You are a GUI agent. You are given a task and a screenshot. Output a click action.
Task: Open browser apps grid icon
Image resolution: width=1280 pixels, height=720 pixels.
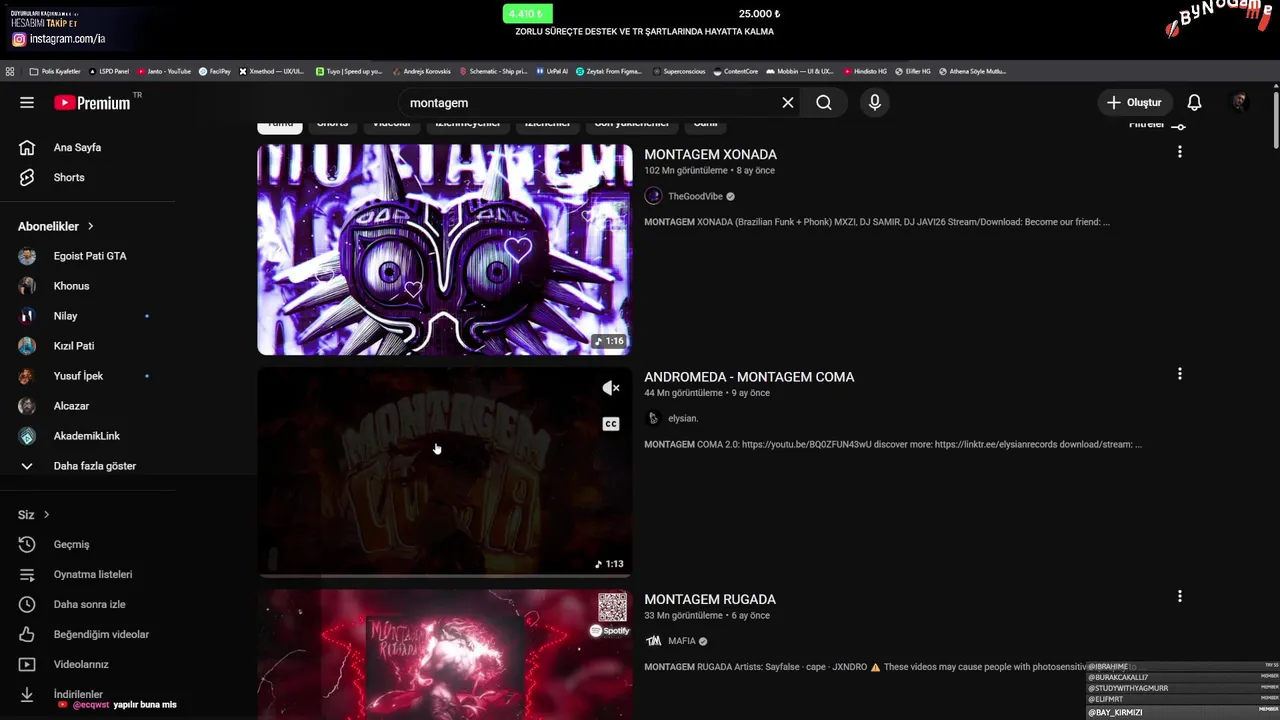click(10, 71)
